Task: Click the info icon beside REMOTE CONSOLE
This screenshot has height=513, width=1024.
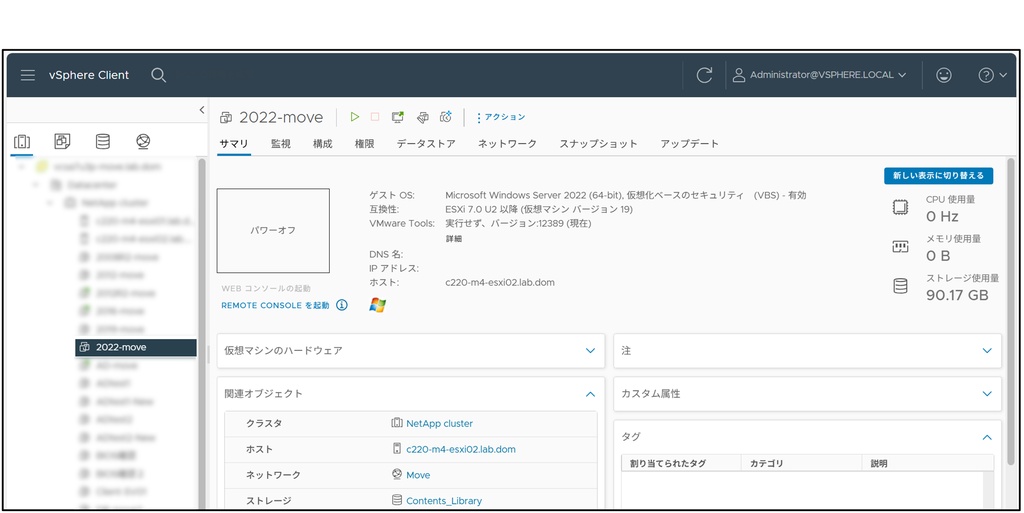Action: pos(342,305)
